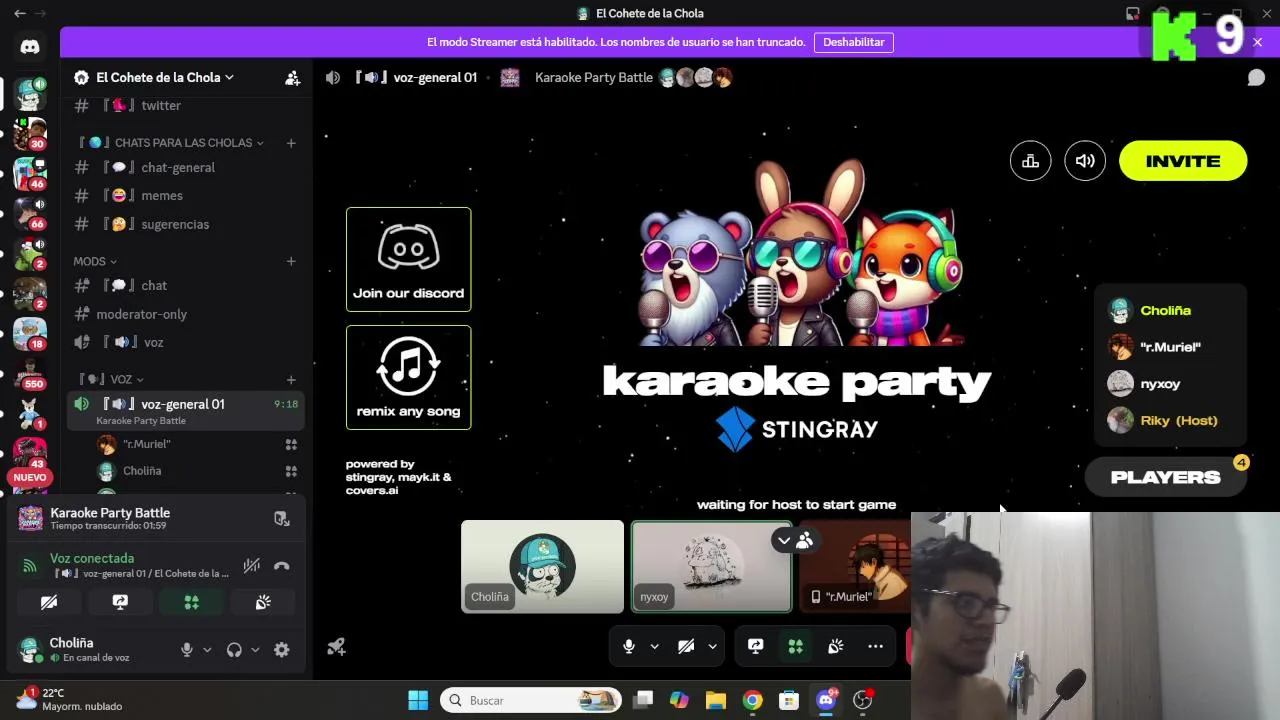Click the PLAYERS button
This screenshot has width=1280, height=720.
pos(1165,477)
